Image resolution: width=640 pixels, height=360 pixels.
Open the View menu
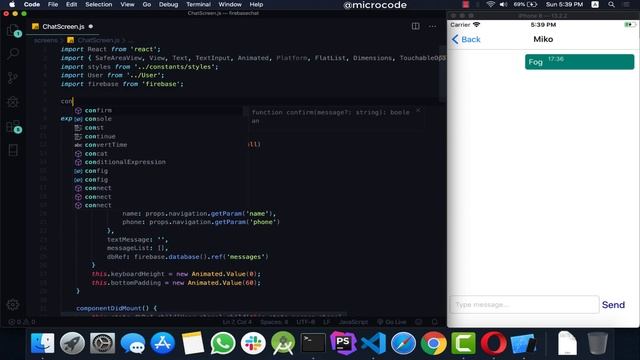tap(127, 4)
